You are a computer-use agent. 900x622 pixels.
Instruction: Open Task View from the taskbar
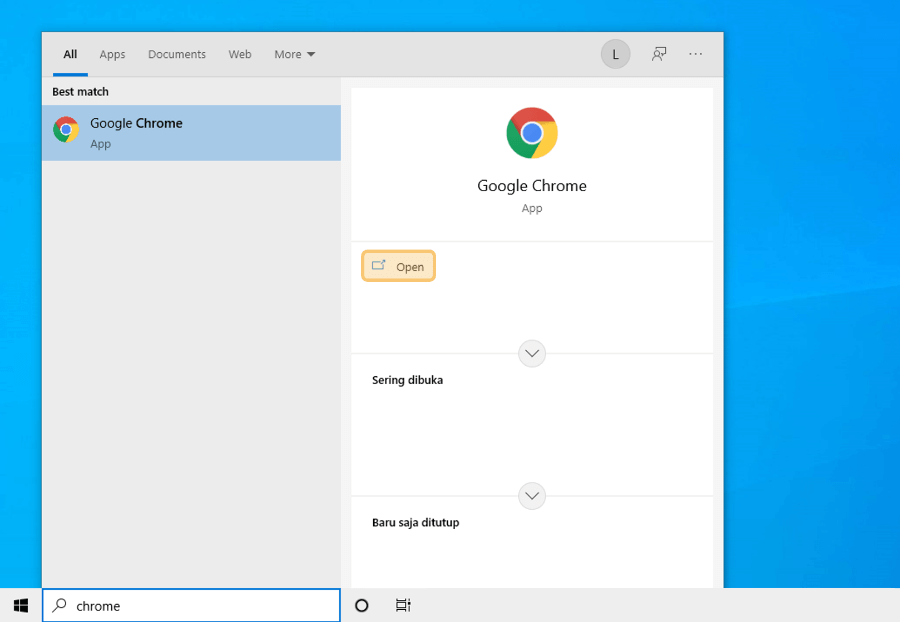click(403, 605)
